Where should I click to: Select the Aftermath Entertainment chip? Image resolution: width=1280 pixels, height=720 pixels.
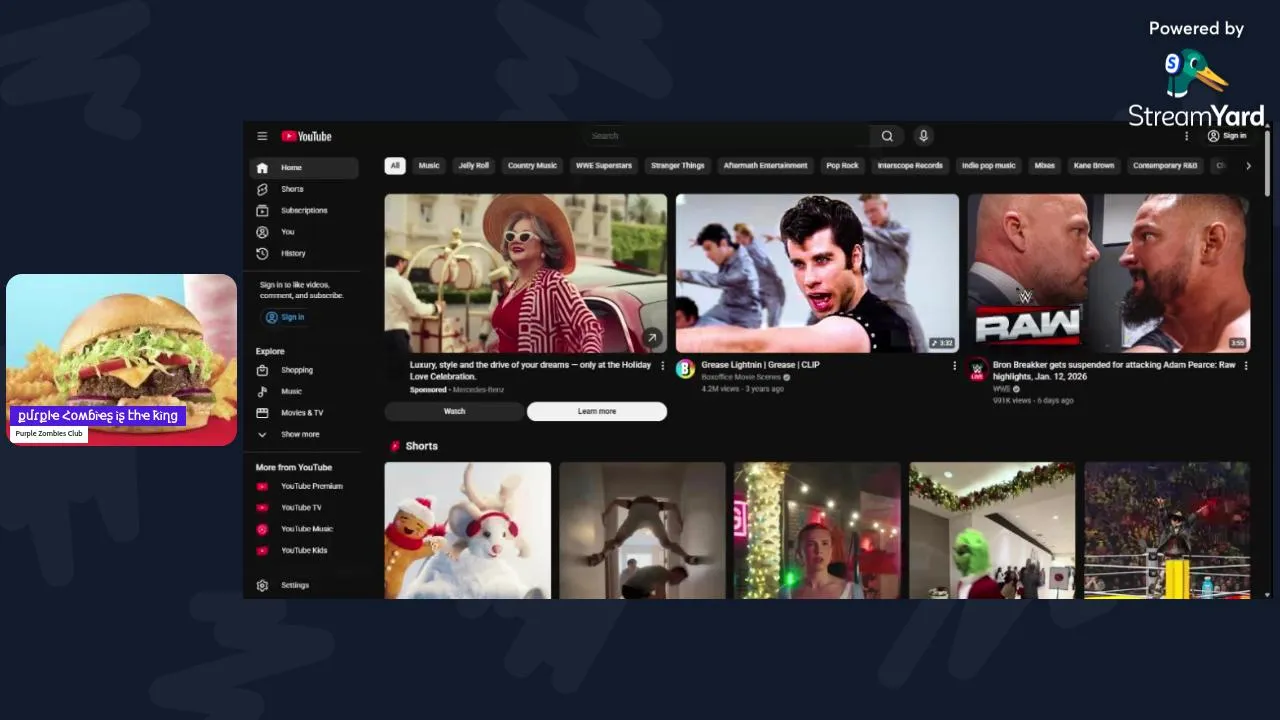pyautogui.click(x=765, y=166)
